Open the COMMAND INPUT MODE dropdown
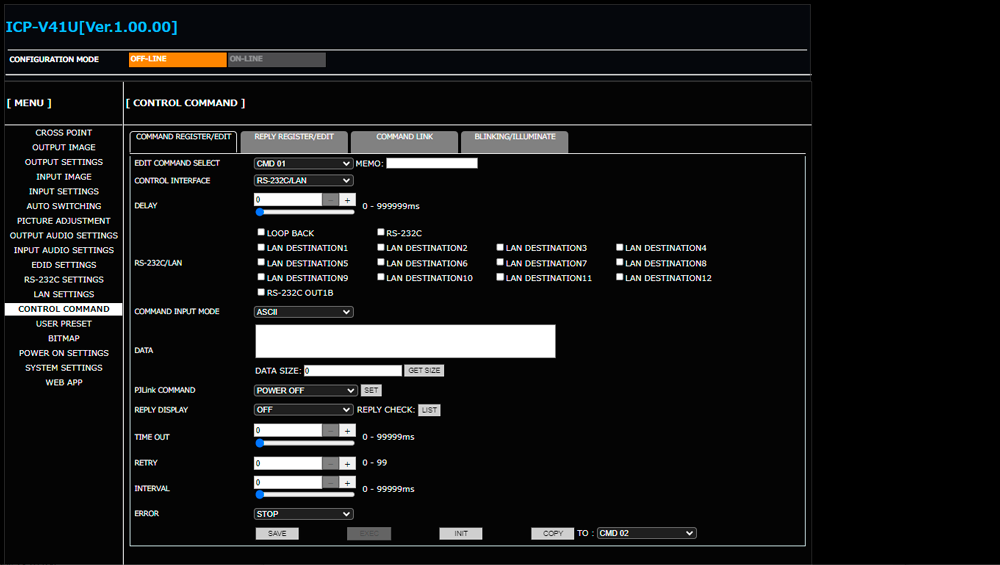 click(303, 312)
